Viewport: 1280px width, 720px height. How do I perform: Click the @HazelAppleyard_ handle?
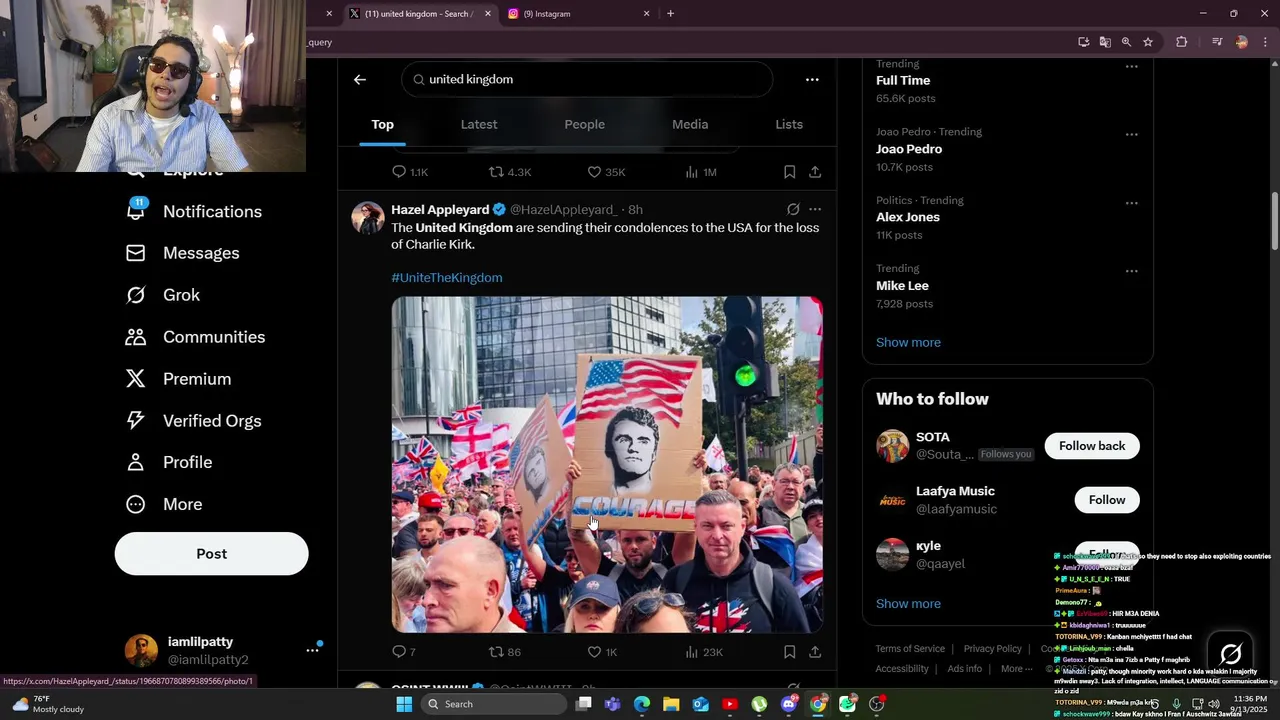[563, 210]
